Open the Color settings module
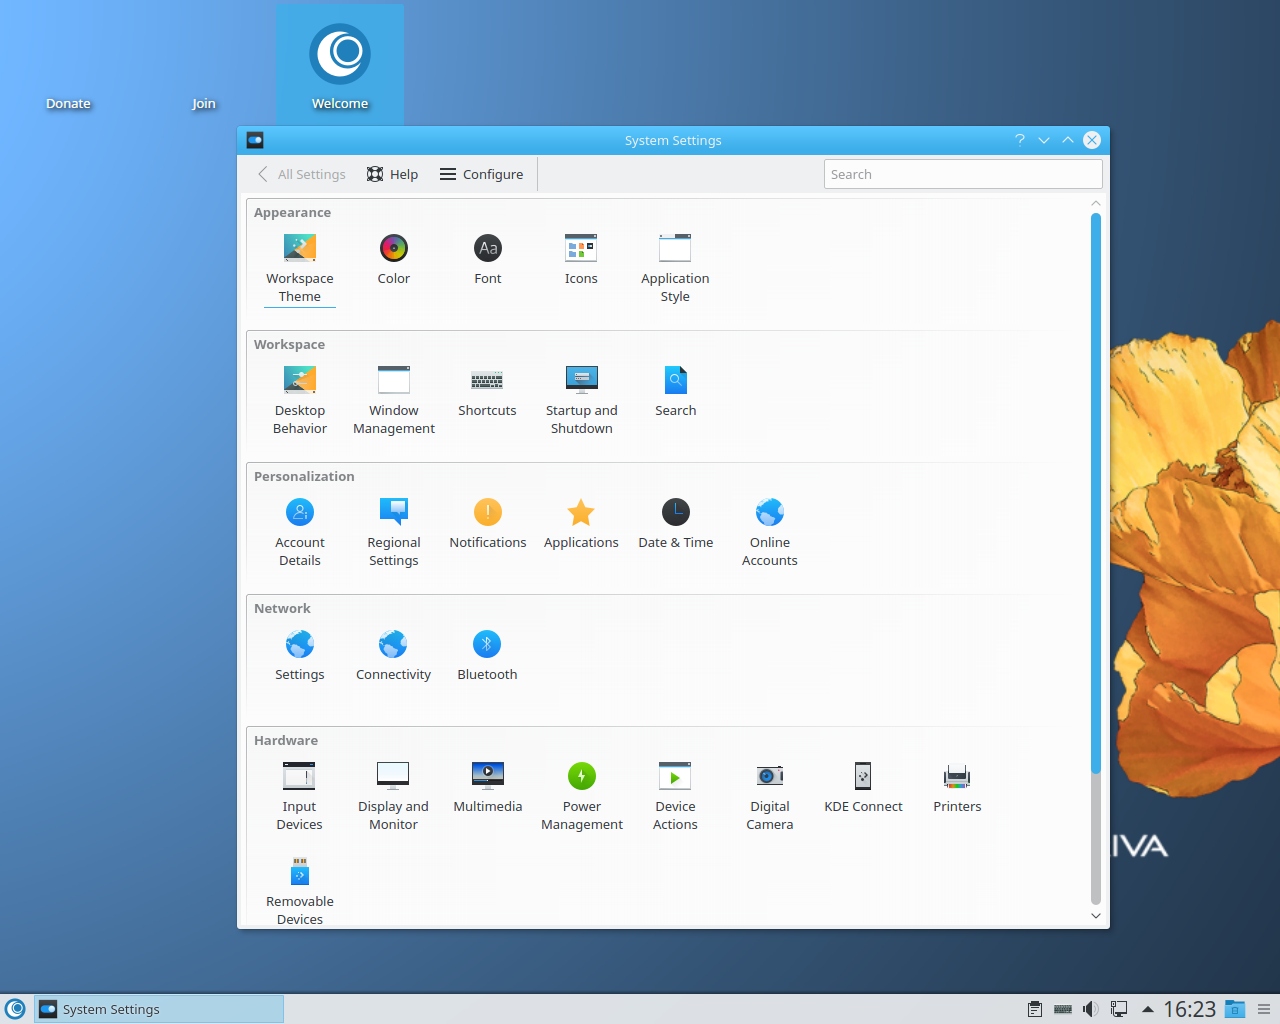1280x1024 pixels. [x=394, y=259]
